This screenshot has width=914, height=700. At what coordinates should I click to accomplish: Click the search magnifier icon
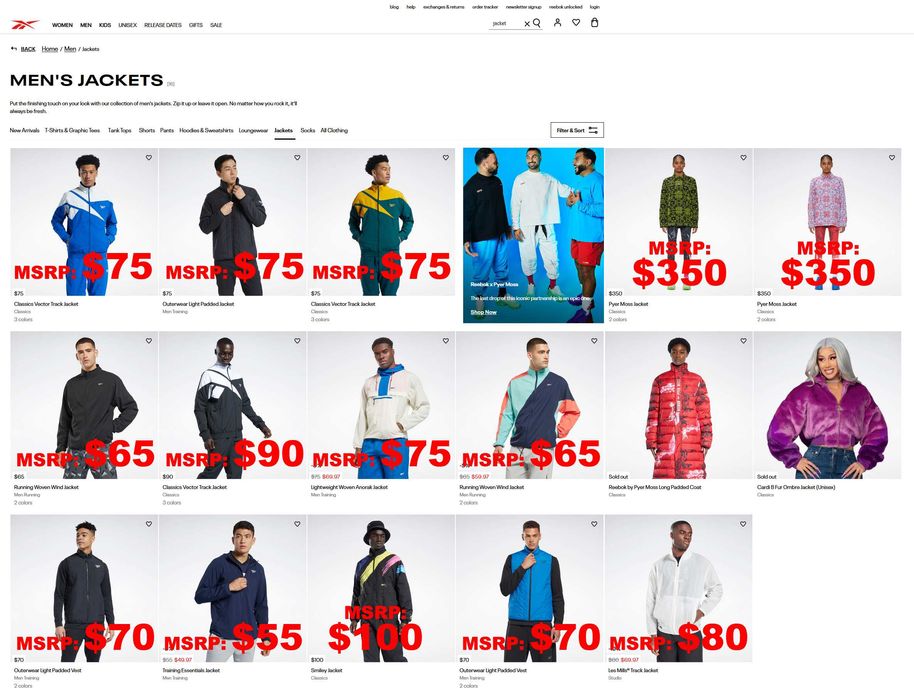(537, 23)
